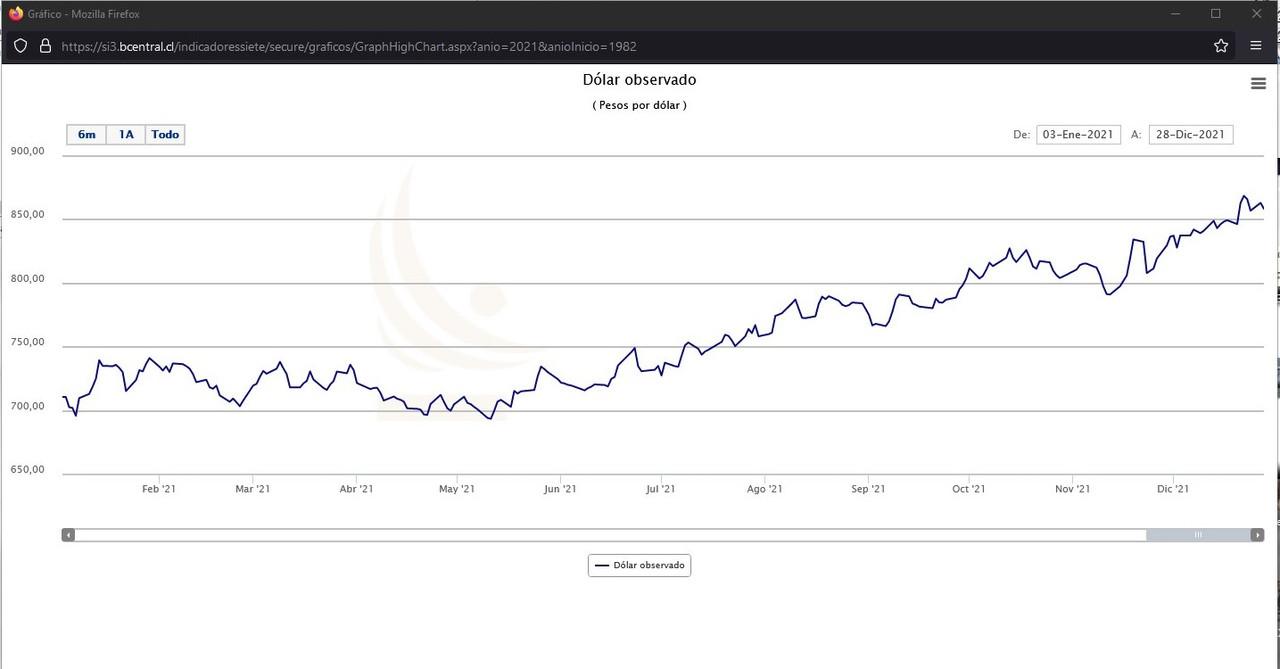Screen dimensions: 1280x669
Task: Close the Firefox window
Action: coord(1257,13)
